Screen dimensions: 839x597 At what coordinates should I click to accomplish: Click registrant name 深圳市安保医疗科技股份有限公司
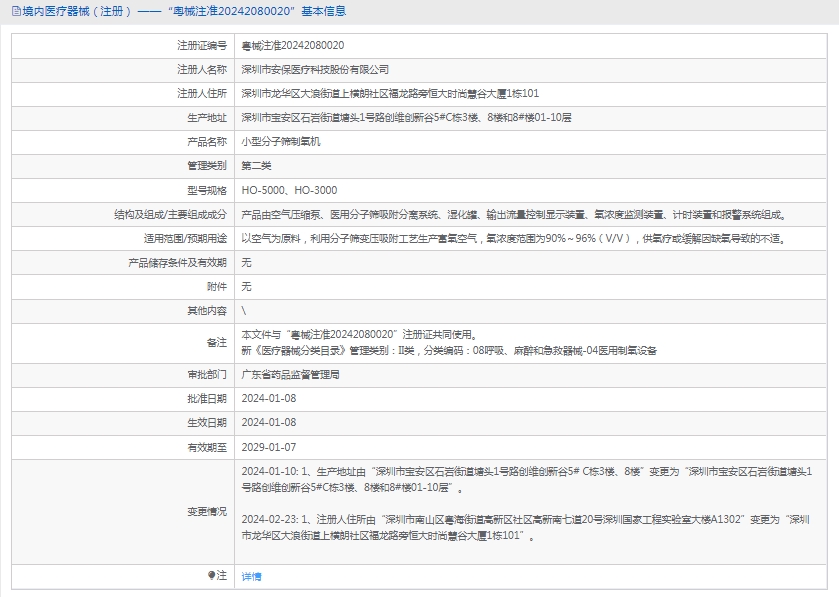click(x=315, y=70)
